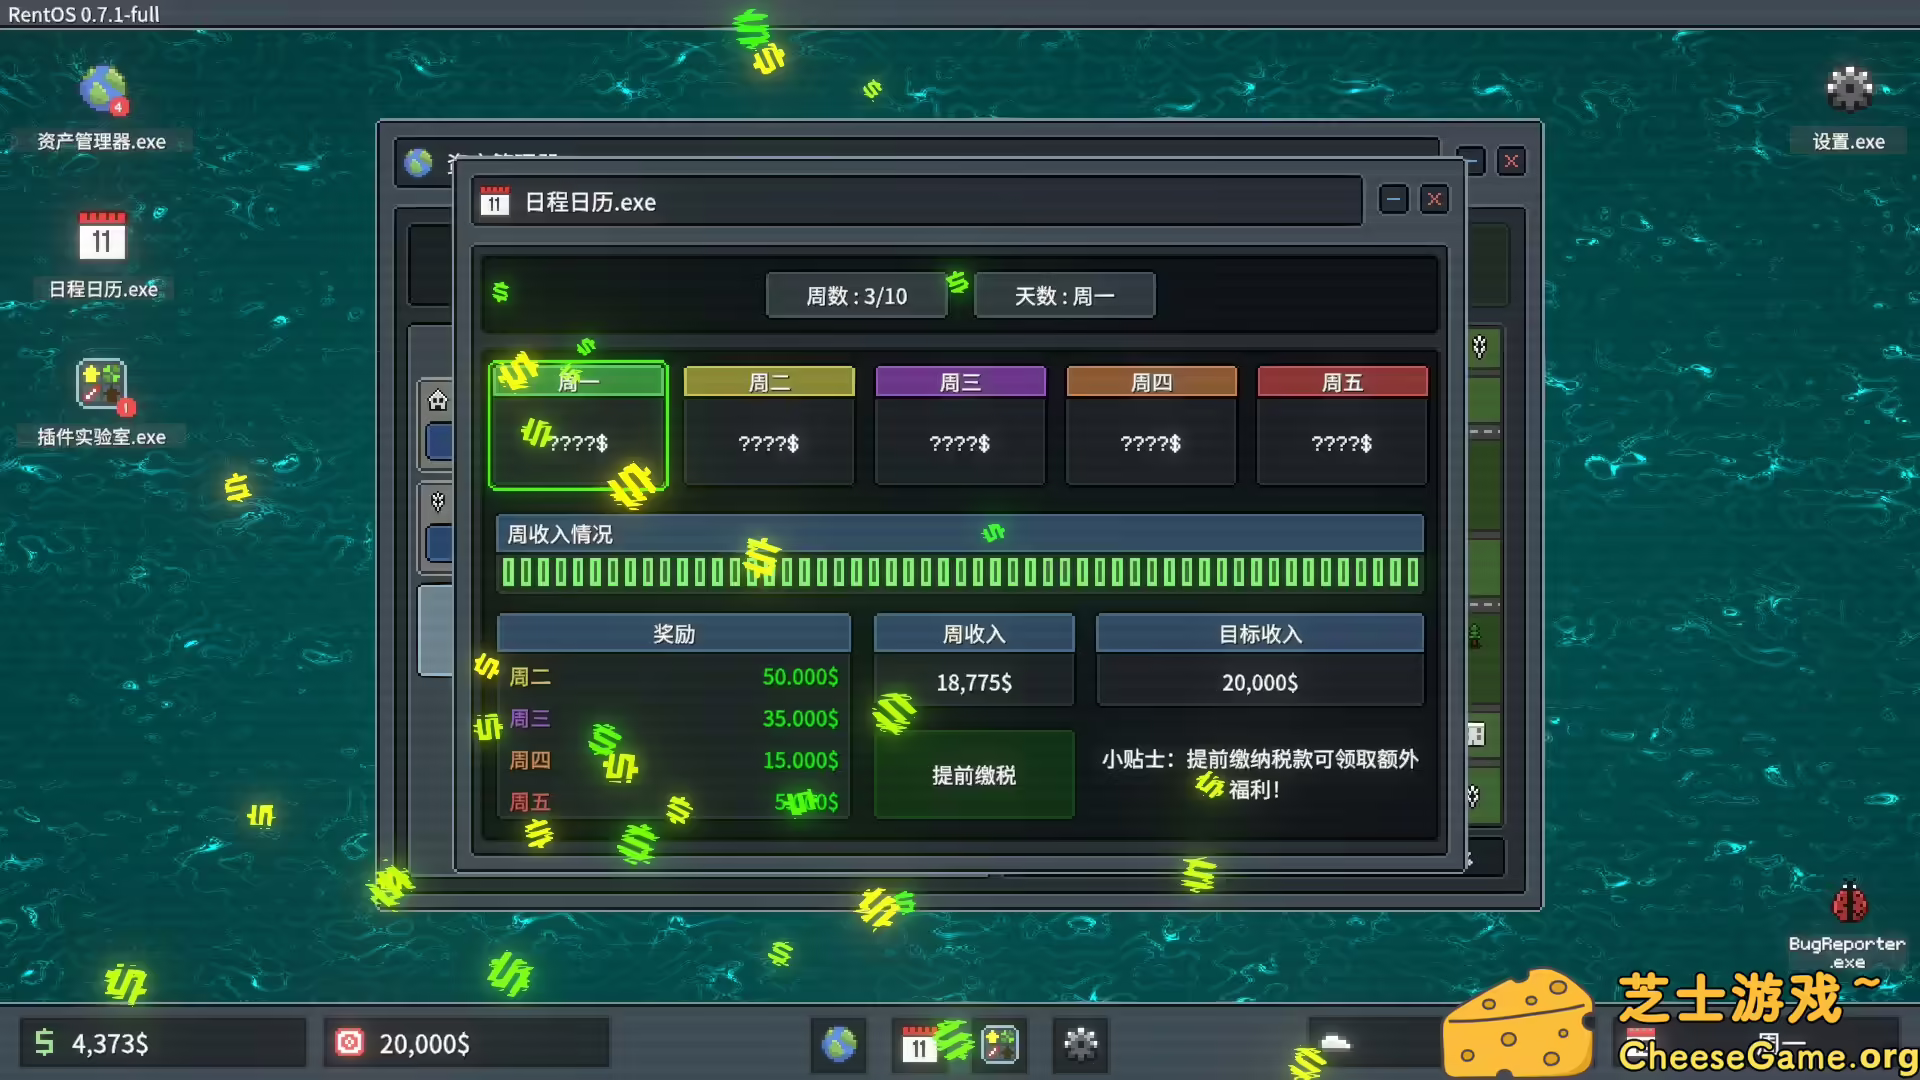Open 日程日历.exe desktop icon
Viewport: 1920px width, 1080px height.
point(102,238)
